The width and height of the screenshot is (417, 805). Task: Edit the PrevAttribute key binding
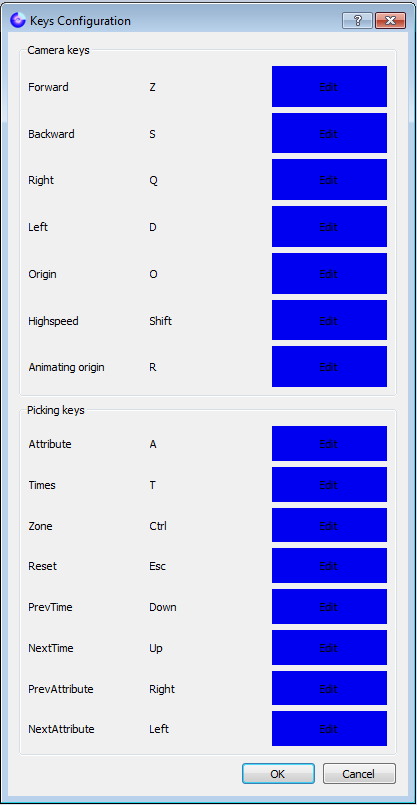pos(329,688)
